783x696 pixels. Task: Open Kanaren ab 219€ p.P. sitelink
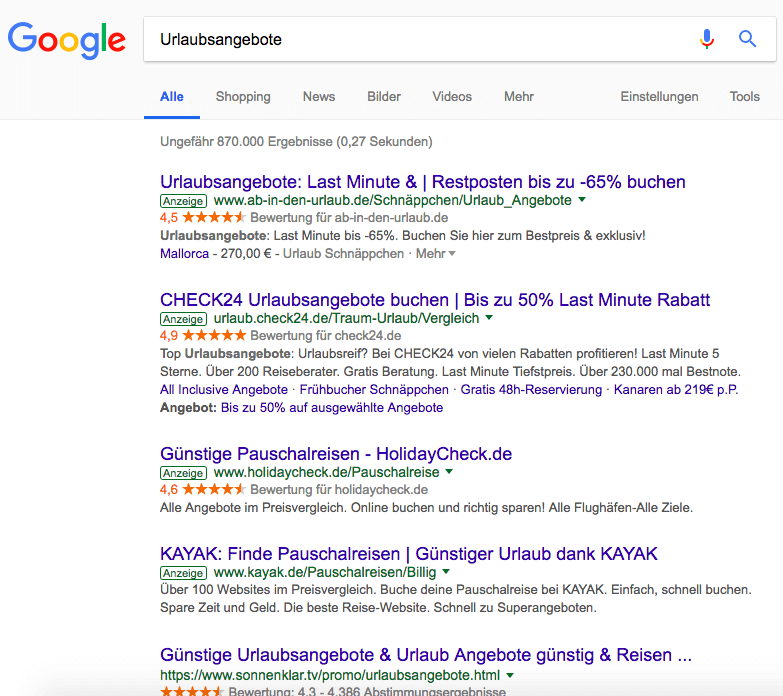[x=676, y=389]
